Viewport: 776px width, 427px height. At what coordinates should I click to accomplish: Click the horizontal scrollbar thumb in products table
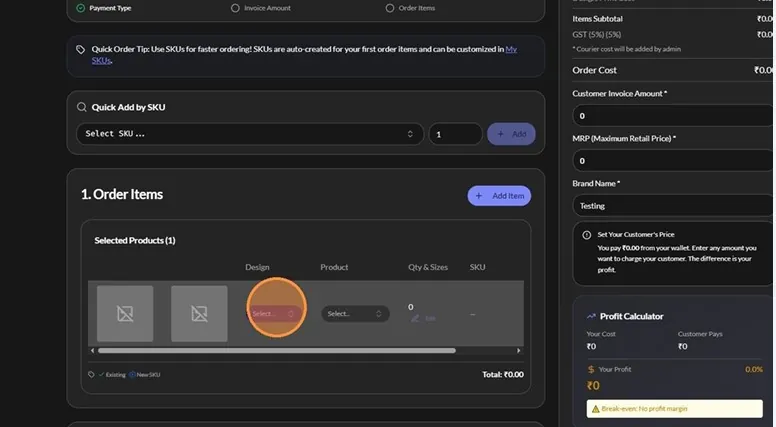[277, 350]
